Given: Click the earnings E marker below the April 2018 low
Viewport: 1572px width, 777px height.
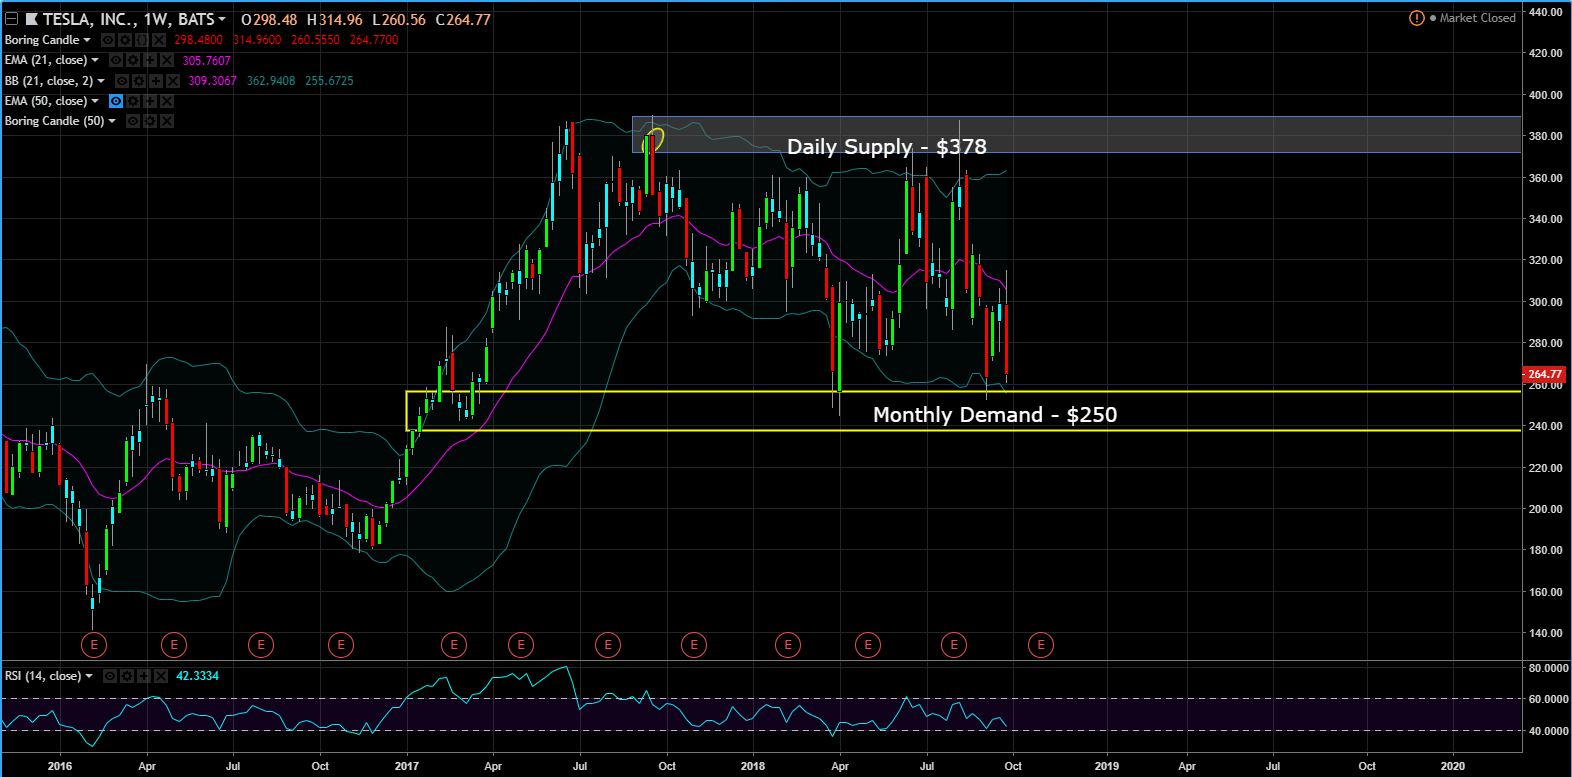Looking at the screenshot, I should tap(868, 645).
